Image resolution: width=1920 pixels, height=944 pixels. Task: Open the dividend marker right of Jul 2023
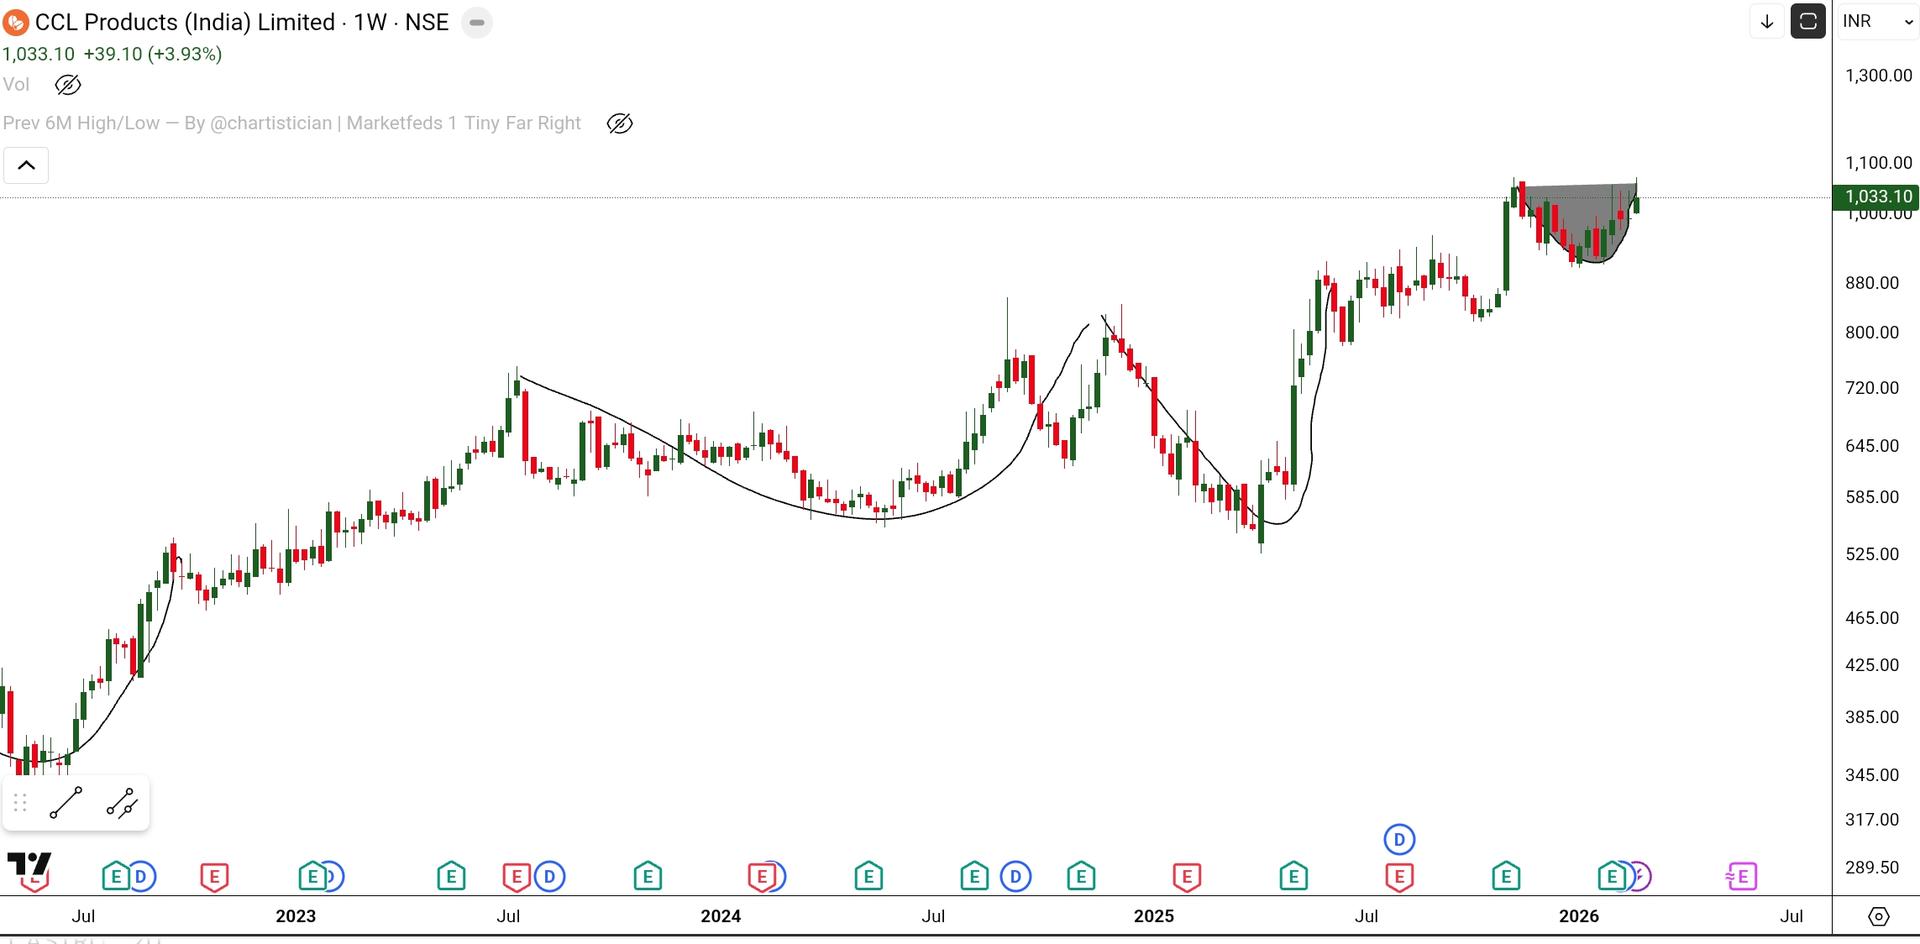coord(550,877)
